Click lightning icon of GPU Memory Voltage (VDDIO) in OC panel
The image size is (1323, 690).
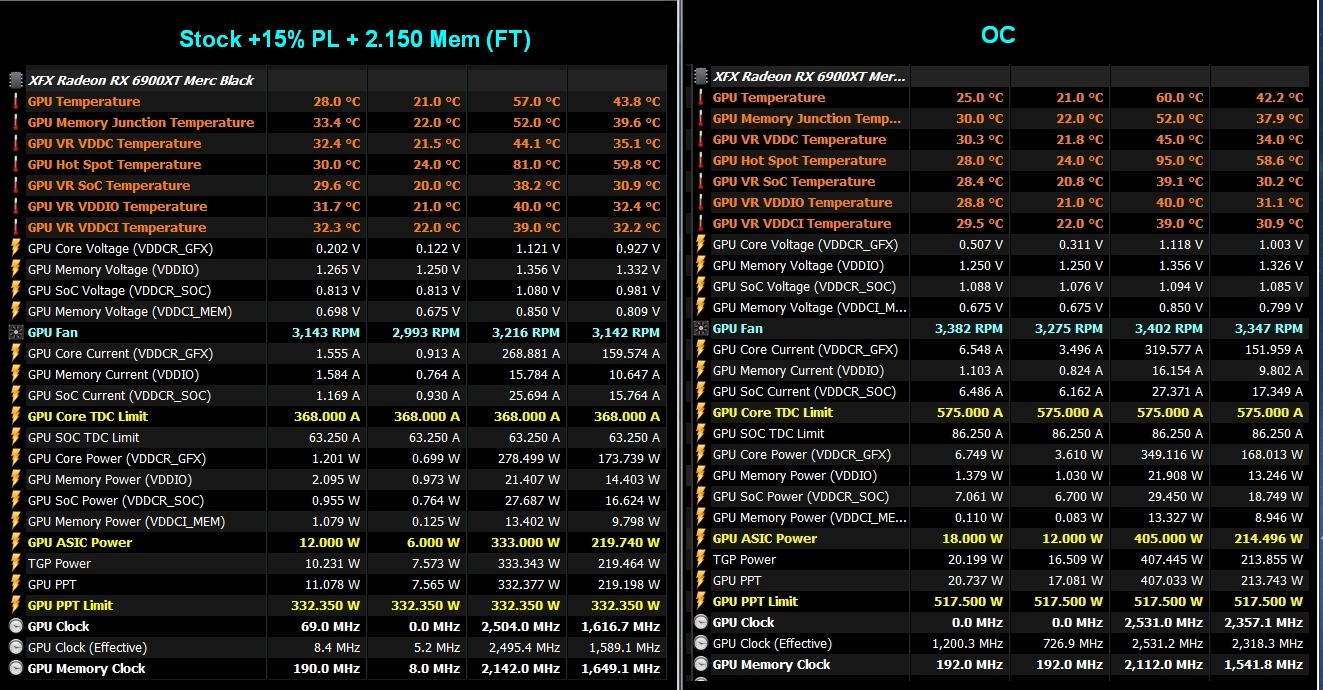(x=700, y=265)
